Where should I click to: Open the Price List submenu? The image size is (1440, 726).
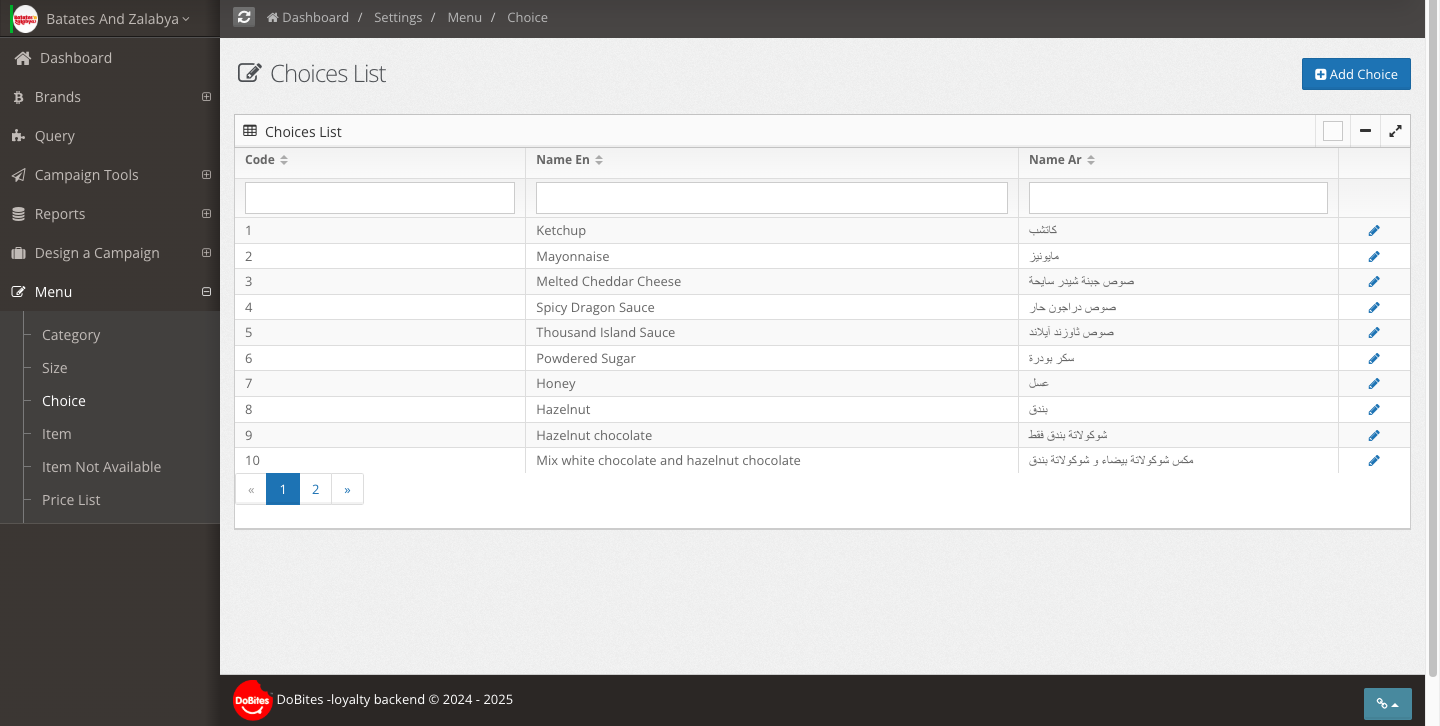pyautogui.click(x=71, y=500)
